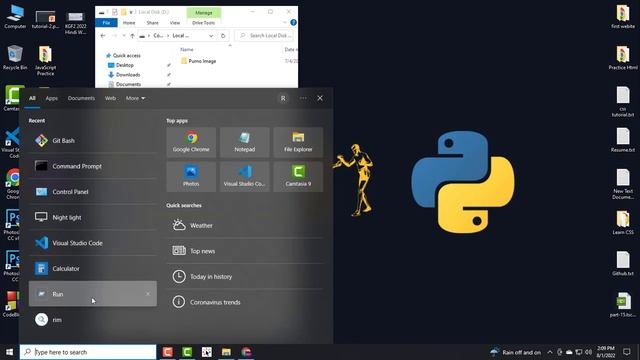Select Documents in Explorer navigation pane
Screen dimensions: 640x360
pos(124,84)
